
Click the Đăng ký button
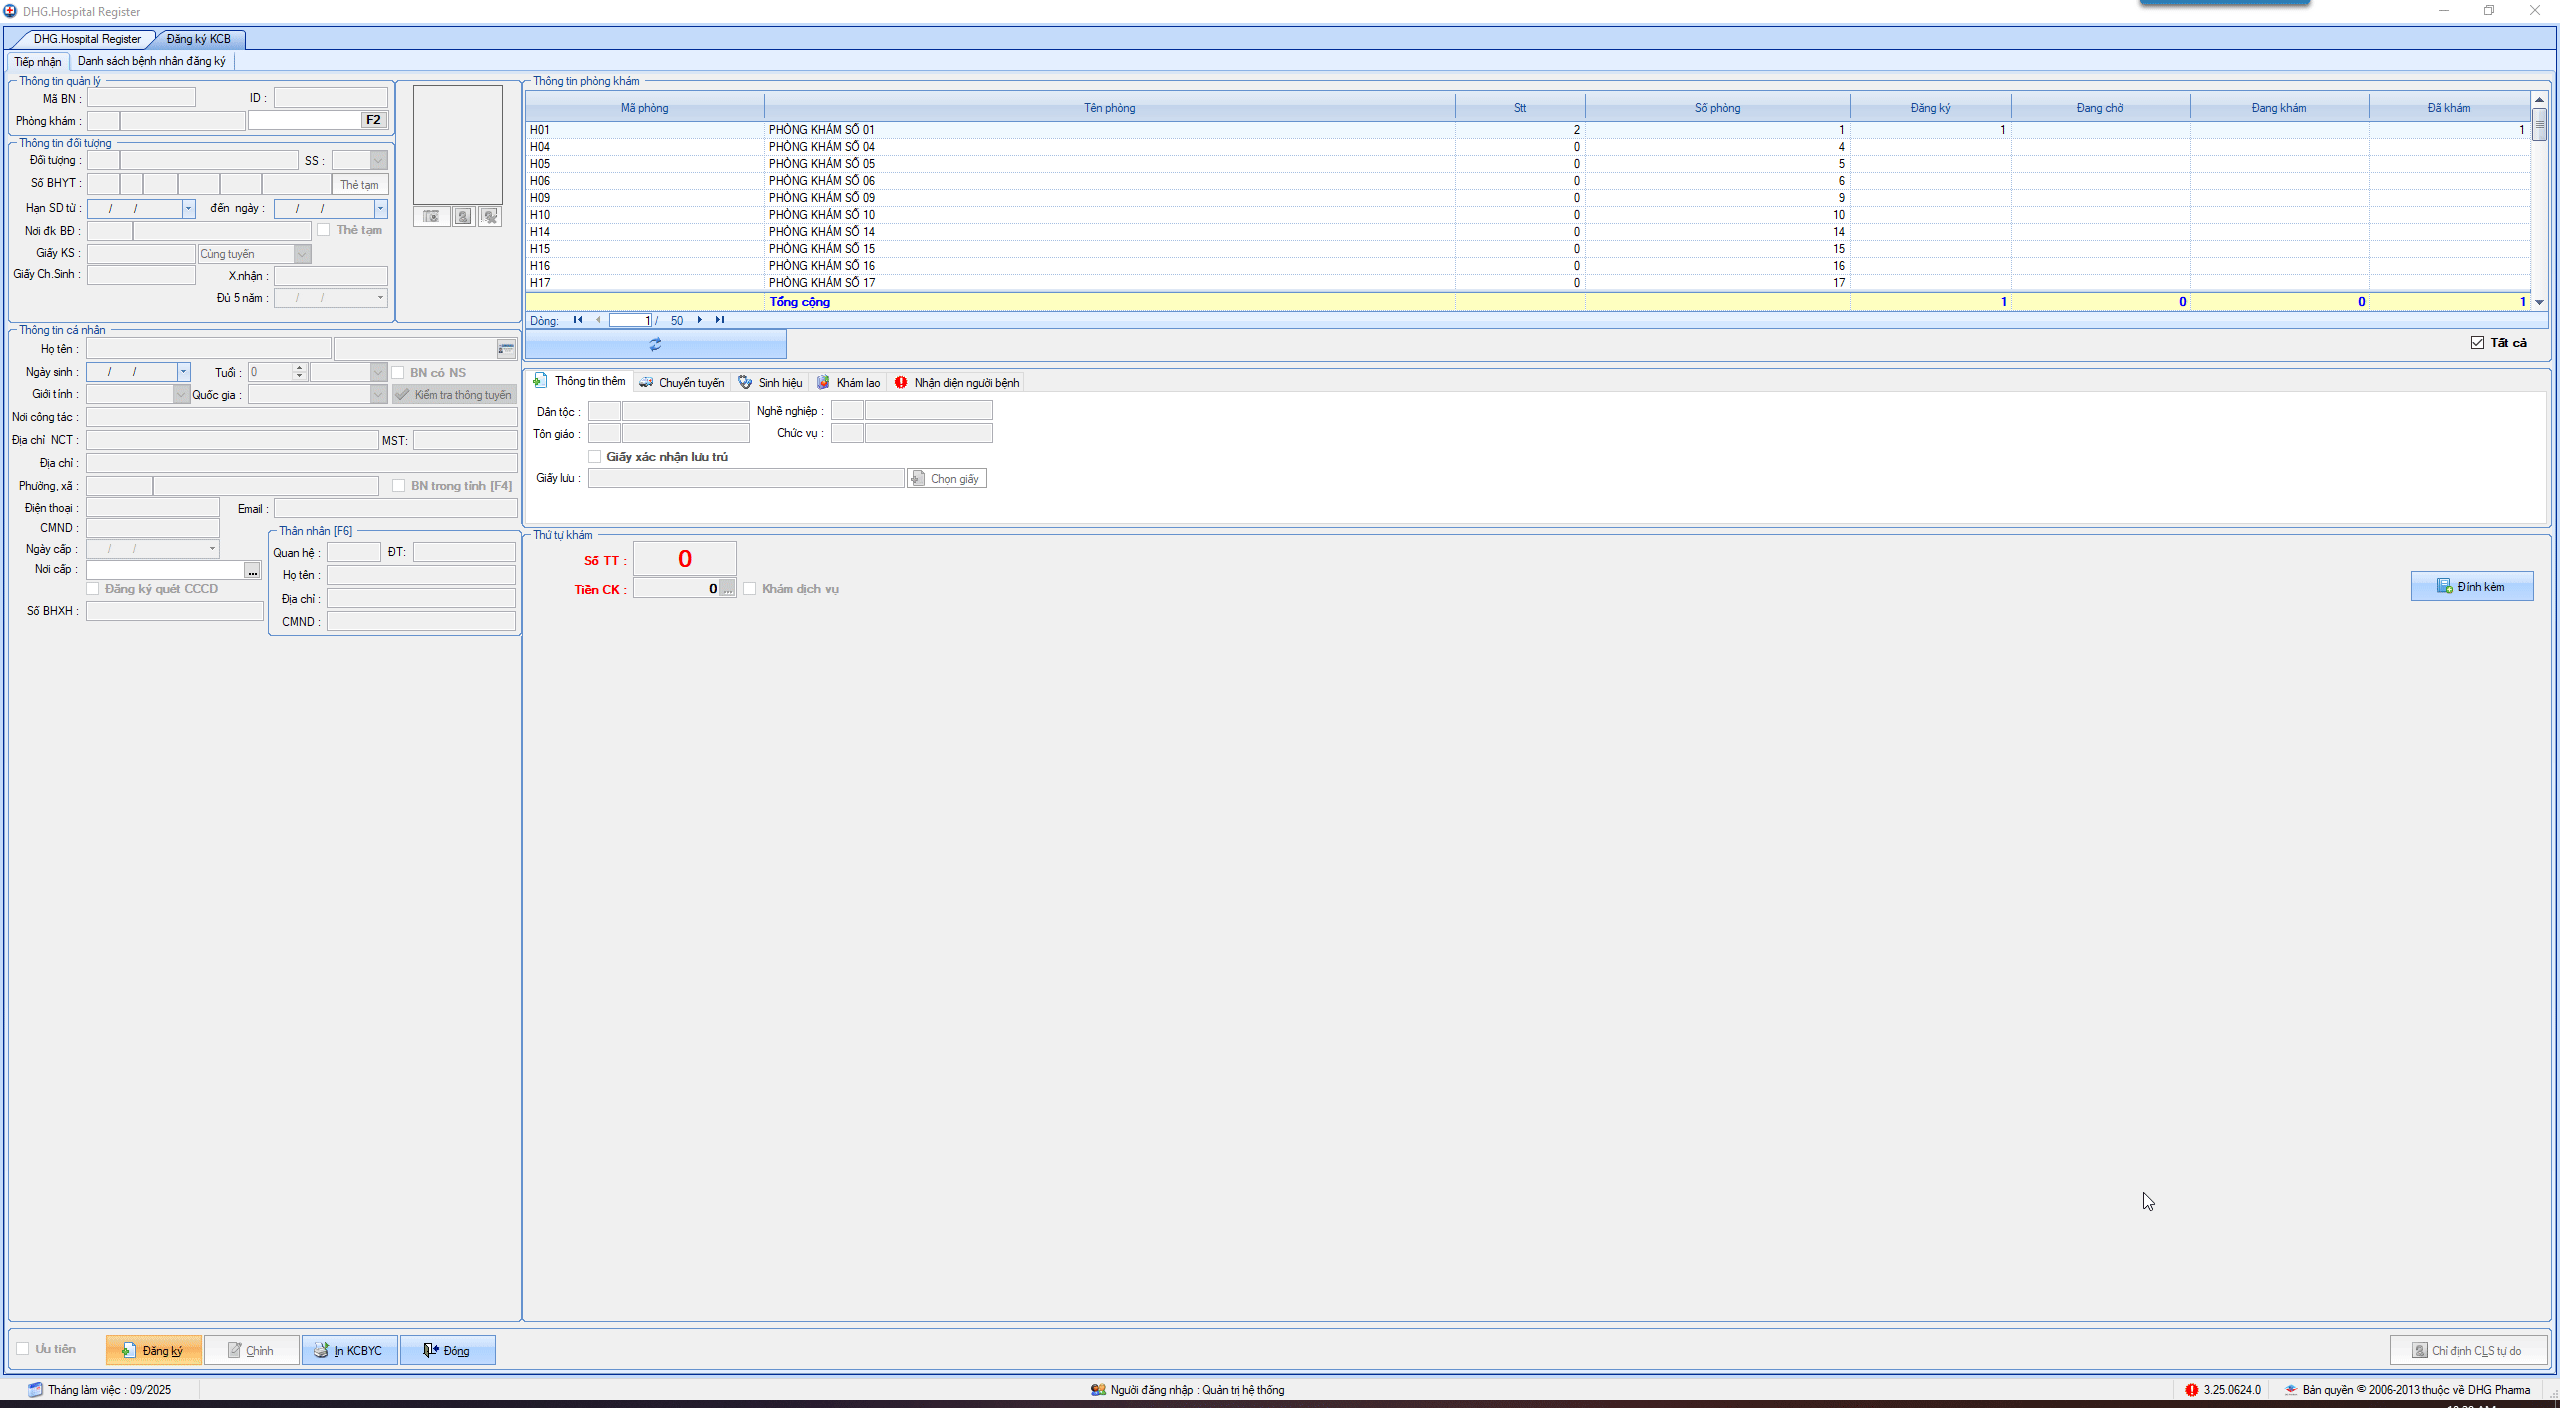[153, 1351]
